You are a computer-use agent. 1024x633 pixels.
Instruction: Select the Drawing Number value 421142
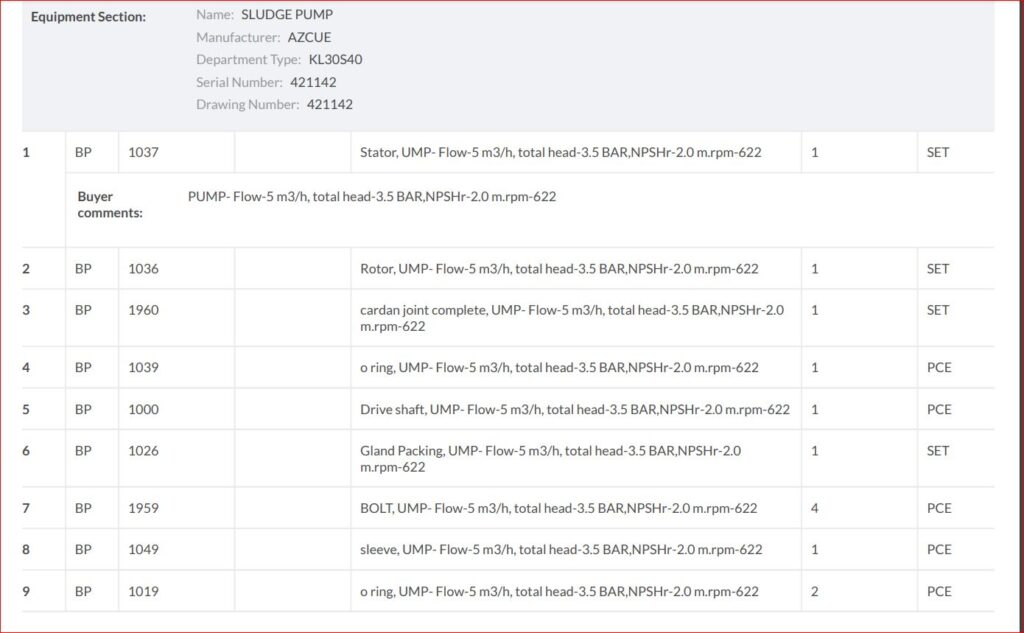pos(329,105)
